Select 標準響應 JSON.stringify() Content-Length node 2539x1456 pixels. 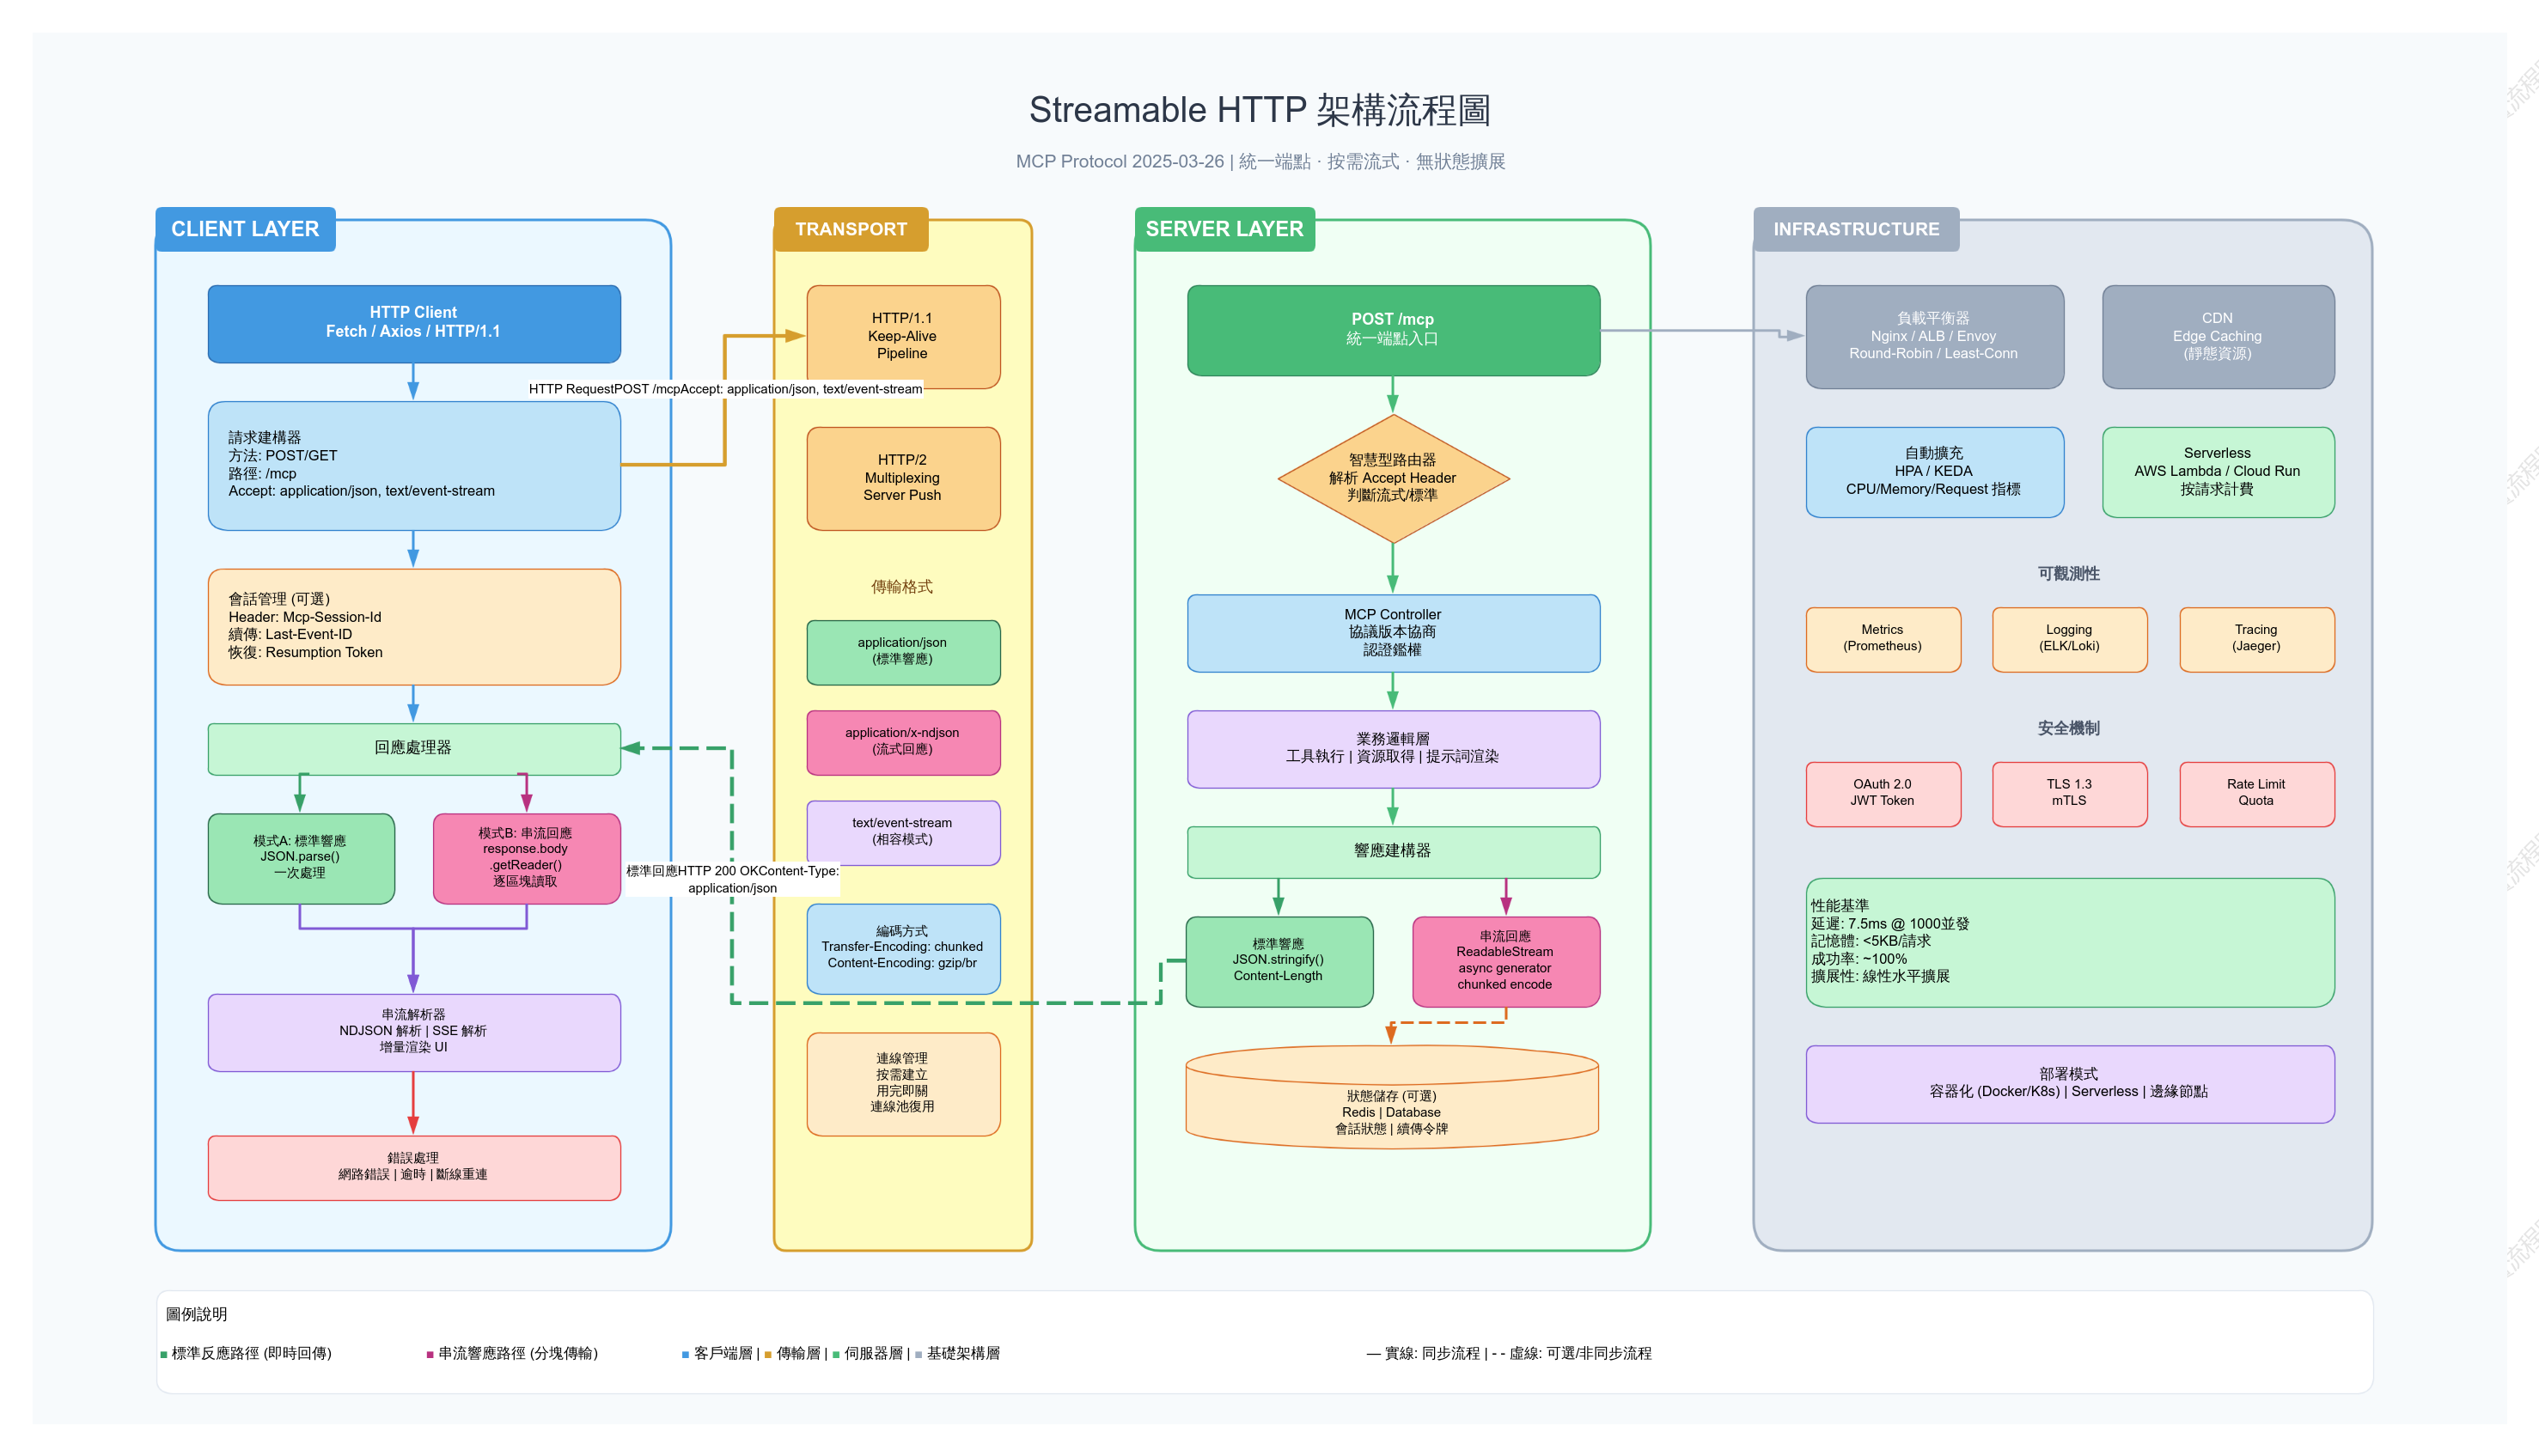(1279, 961)
